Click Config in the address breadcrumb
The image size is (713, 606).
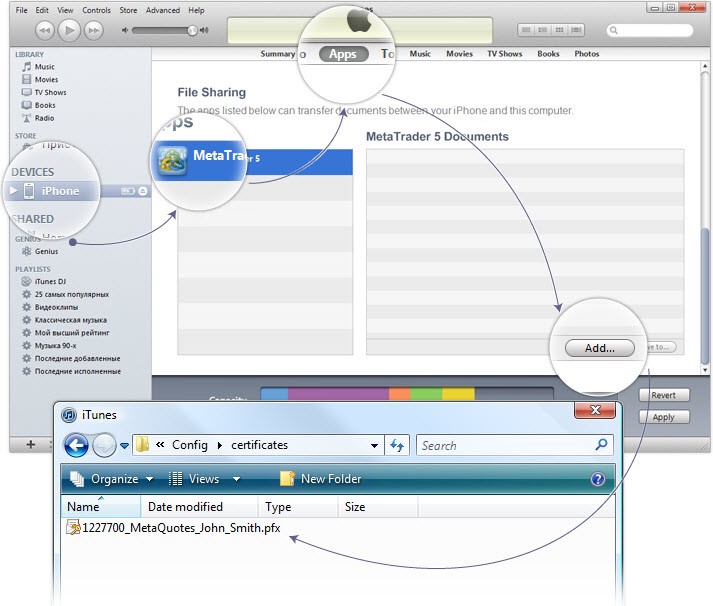tap(190, 445)
